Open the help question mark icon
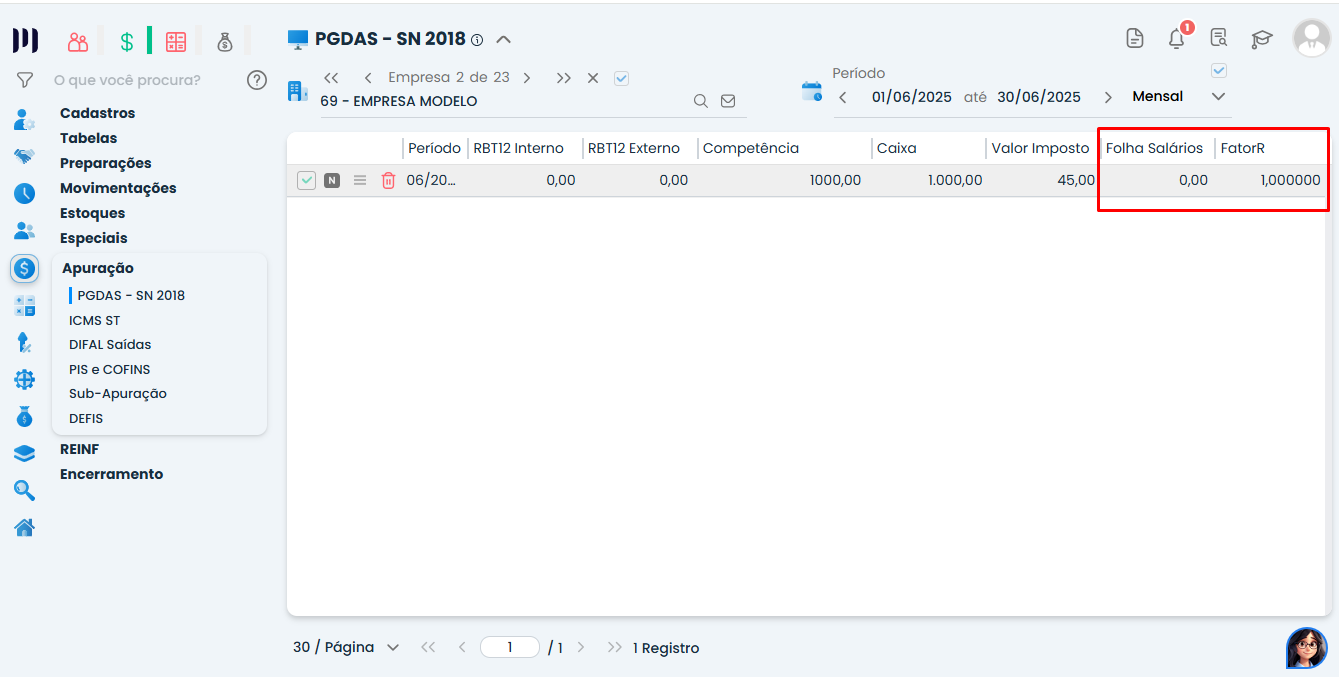Image resolution: width=1339 pixels, height=677 pixels. (x=257, y=80)
